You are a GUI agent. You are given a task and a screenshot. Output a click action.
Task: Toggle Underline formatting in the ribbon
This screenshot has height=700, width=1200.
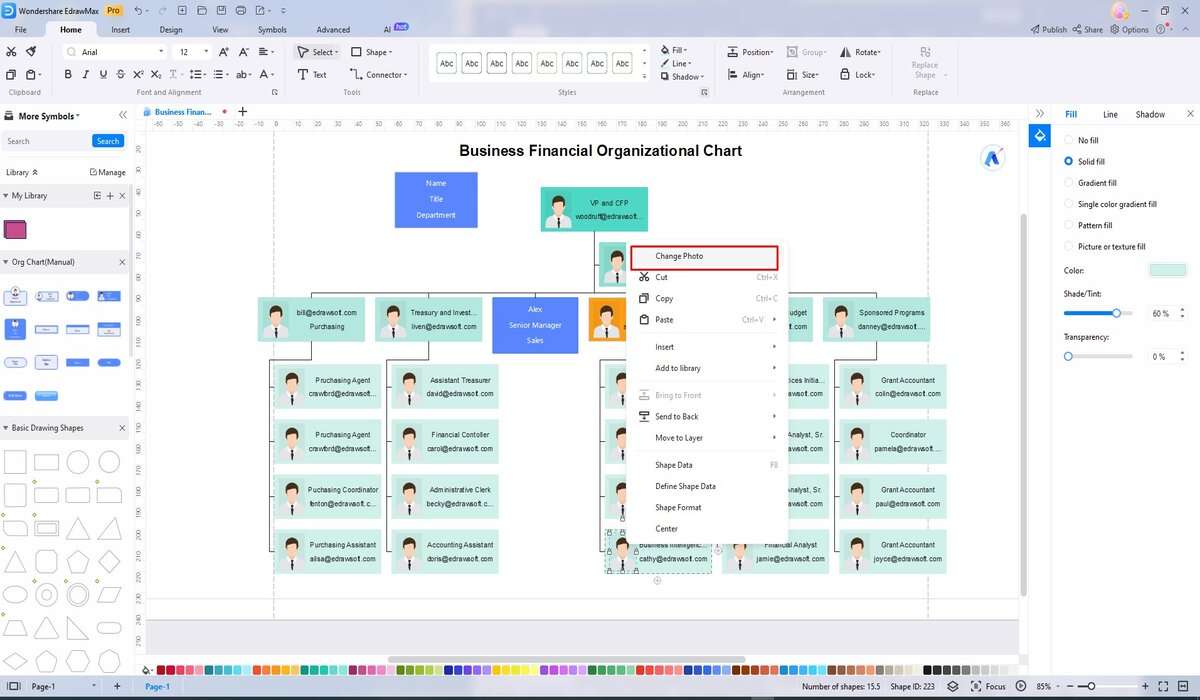point(103,75)
